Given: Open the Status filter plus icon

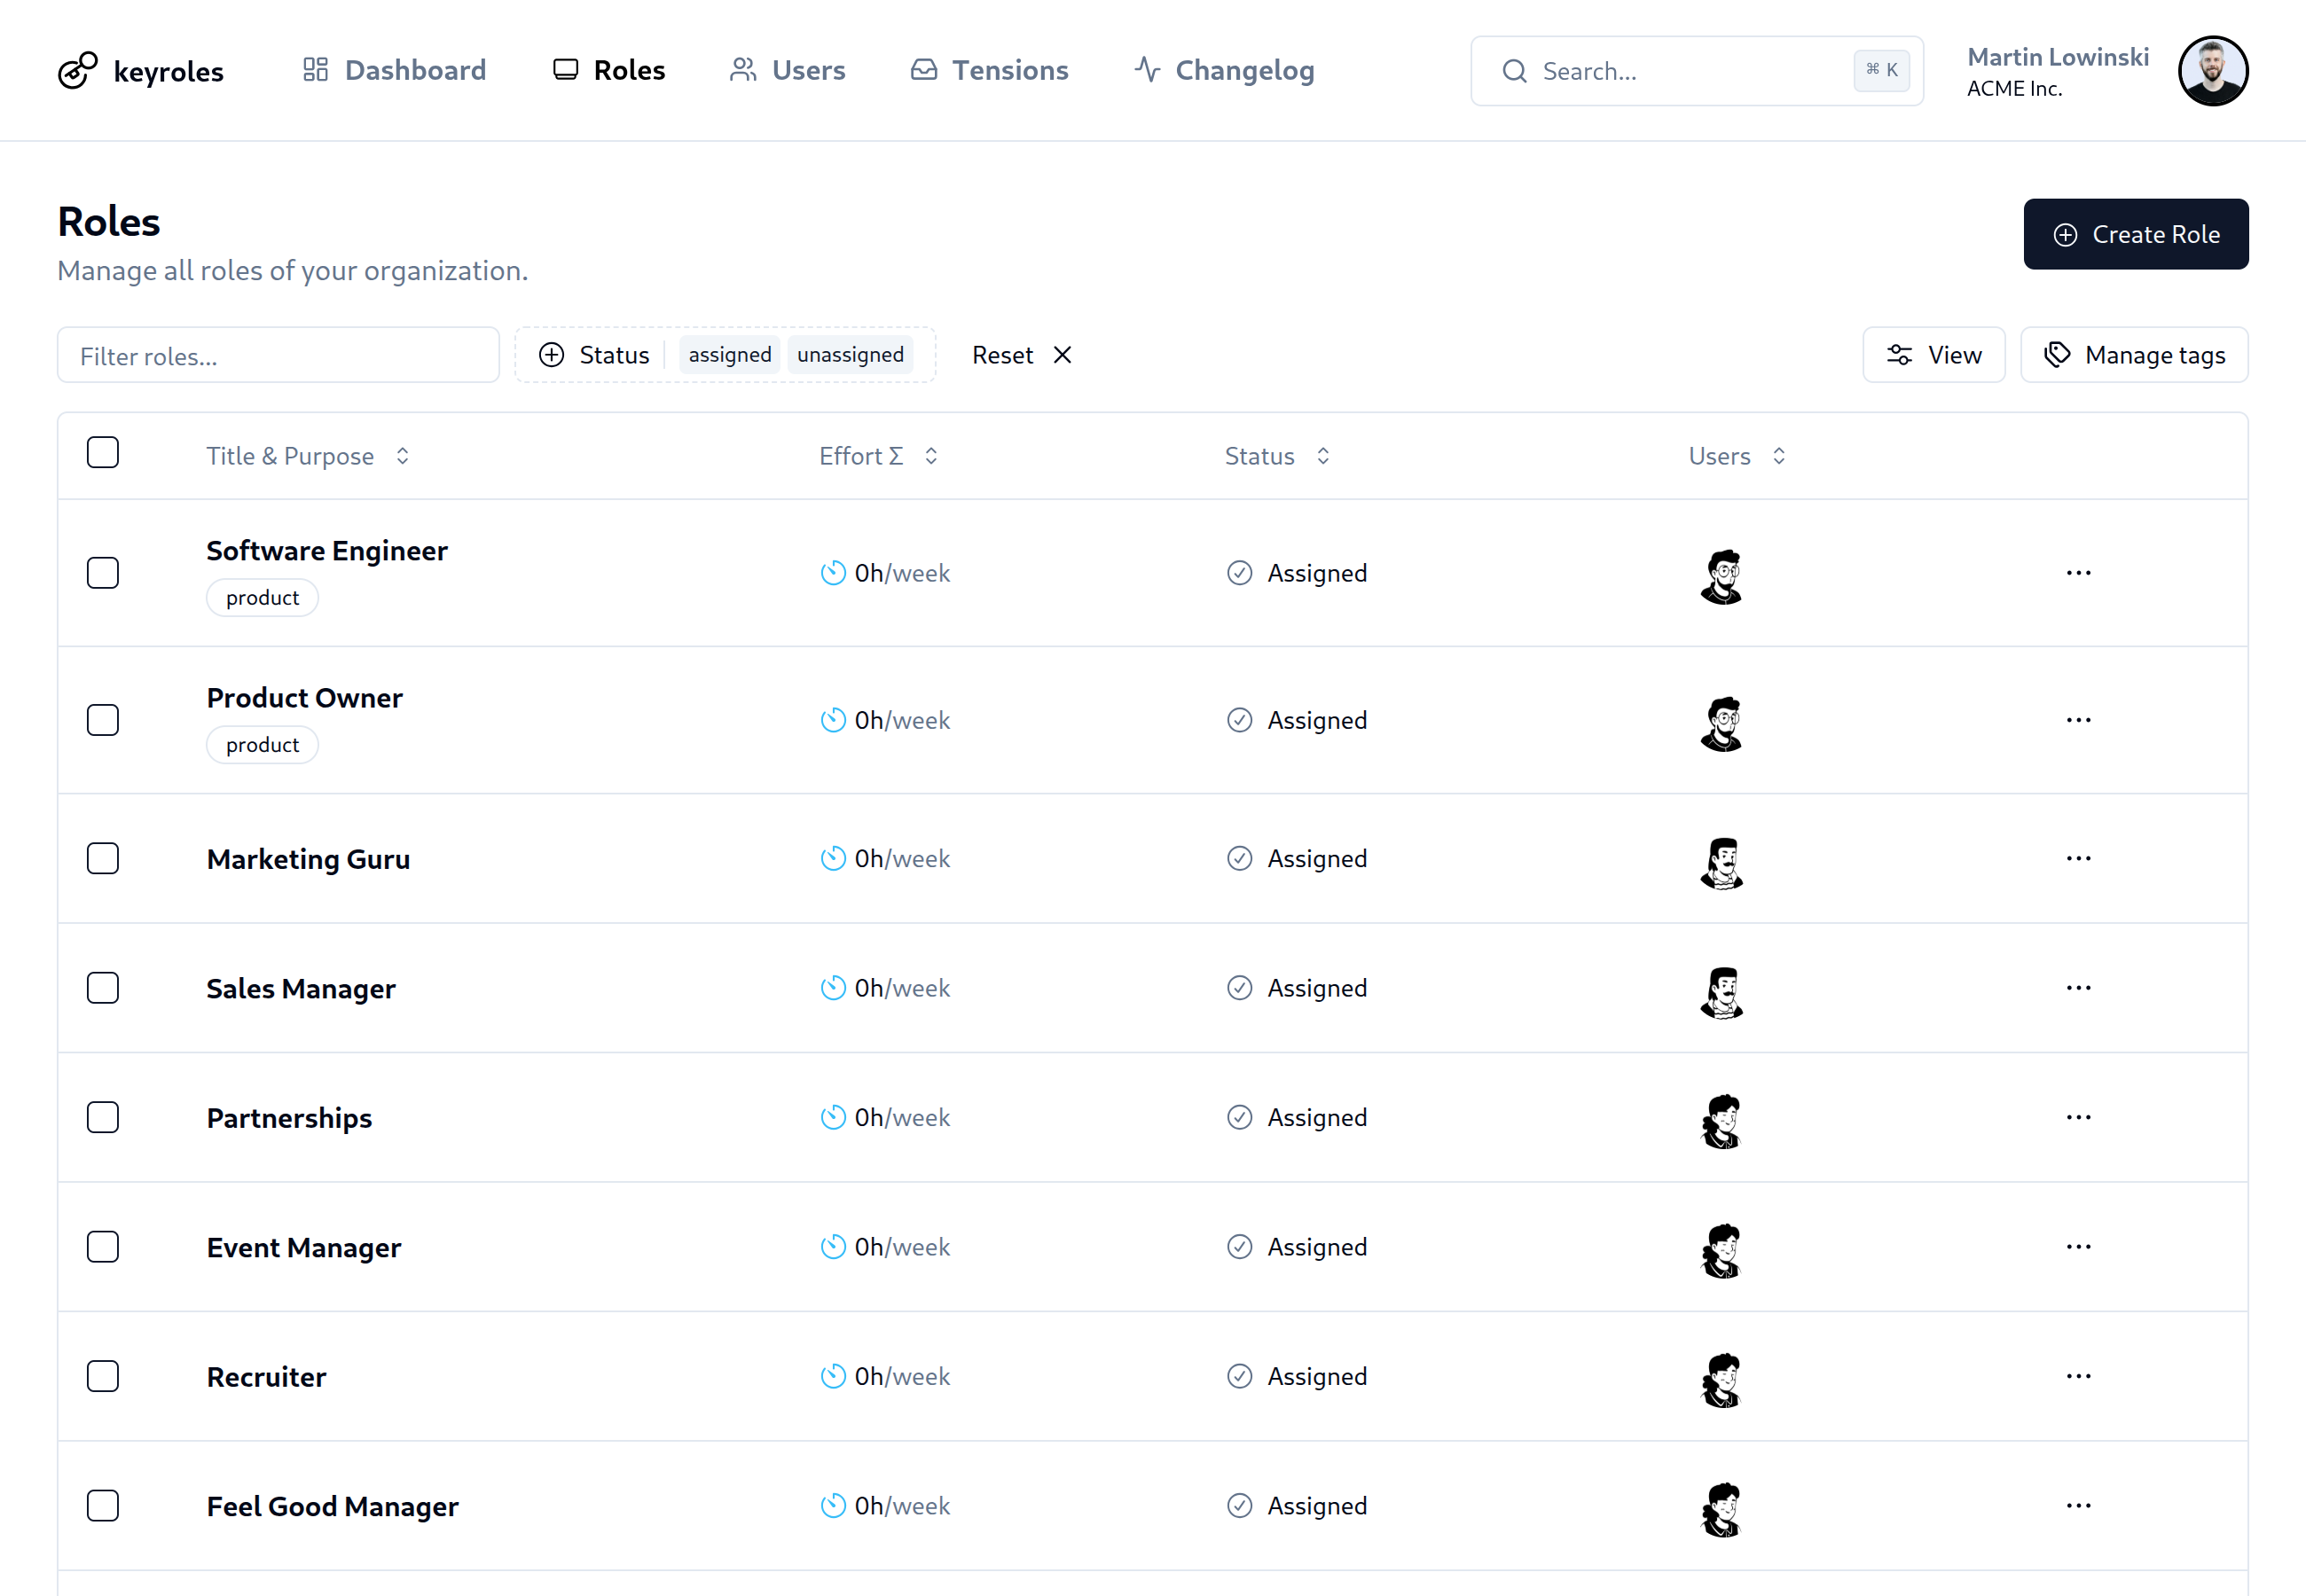Looking at the screenshot, I should 551,354.
